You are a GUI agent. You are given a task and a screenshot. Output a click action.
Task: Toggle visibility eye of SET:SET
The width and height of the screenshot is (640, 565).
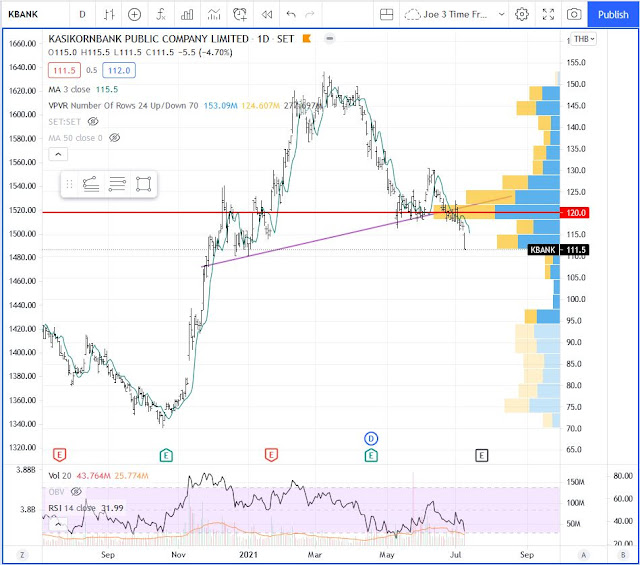[93, 122]
